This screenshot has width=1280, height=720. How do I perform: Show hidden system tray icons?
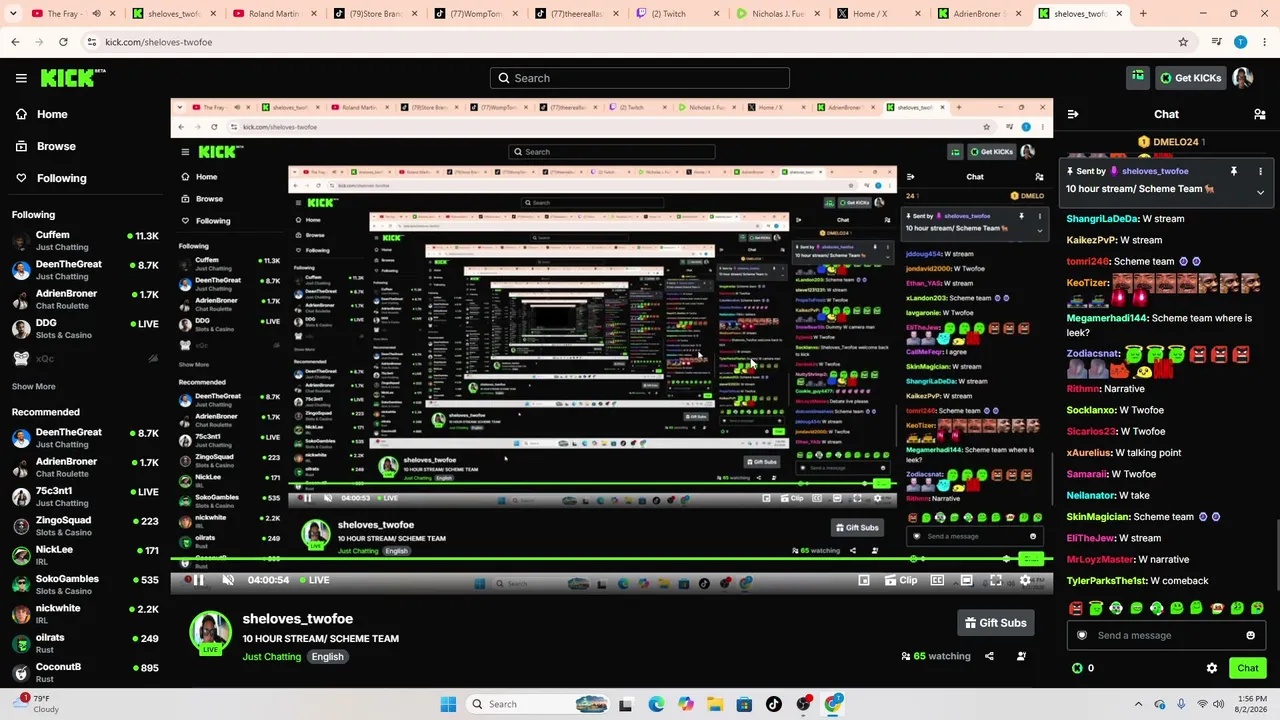1138,704
